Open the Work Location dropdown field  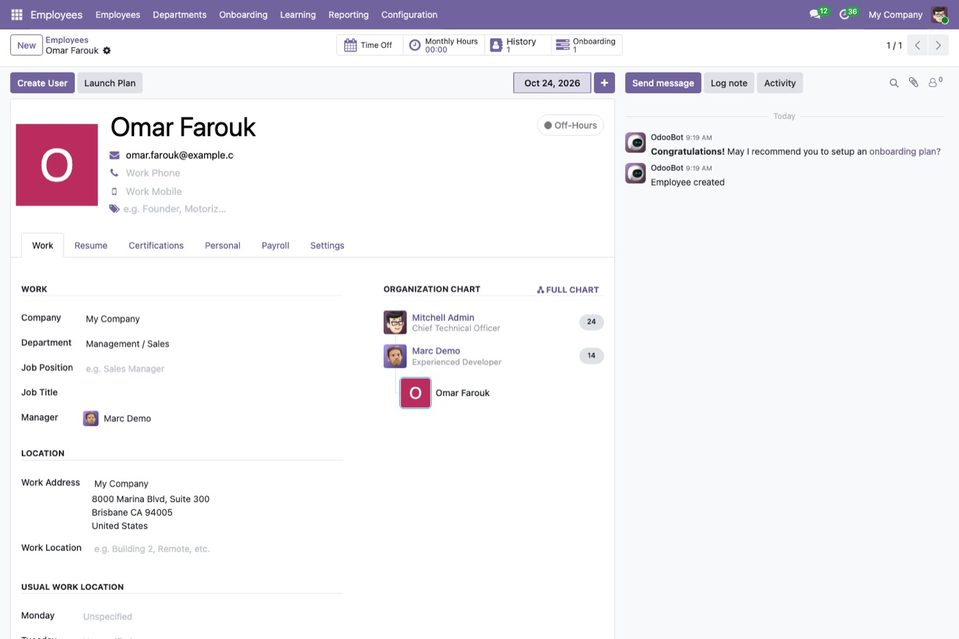pyautogui.click(x=217, y=549)
